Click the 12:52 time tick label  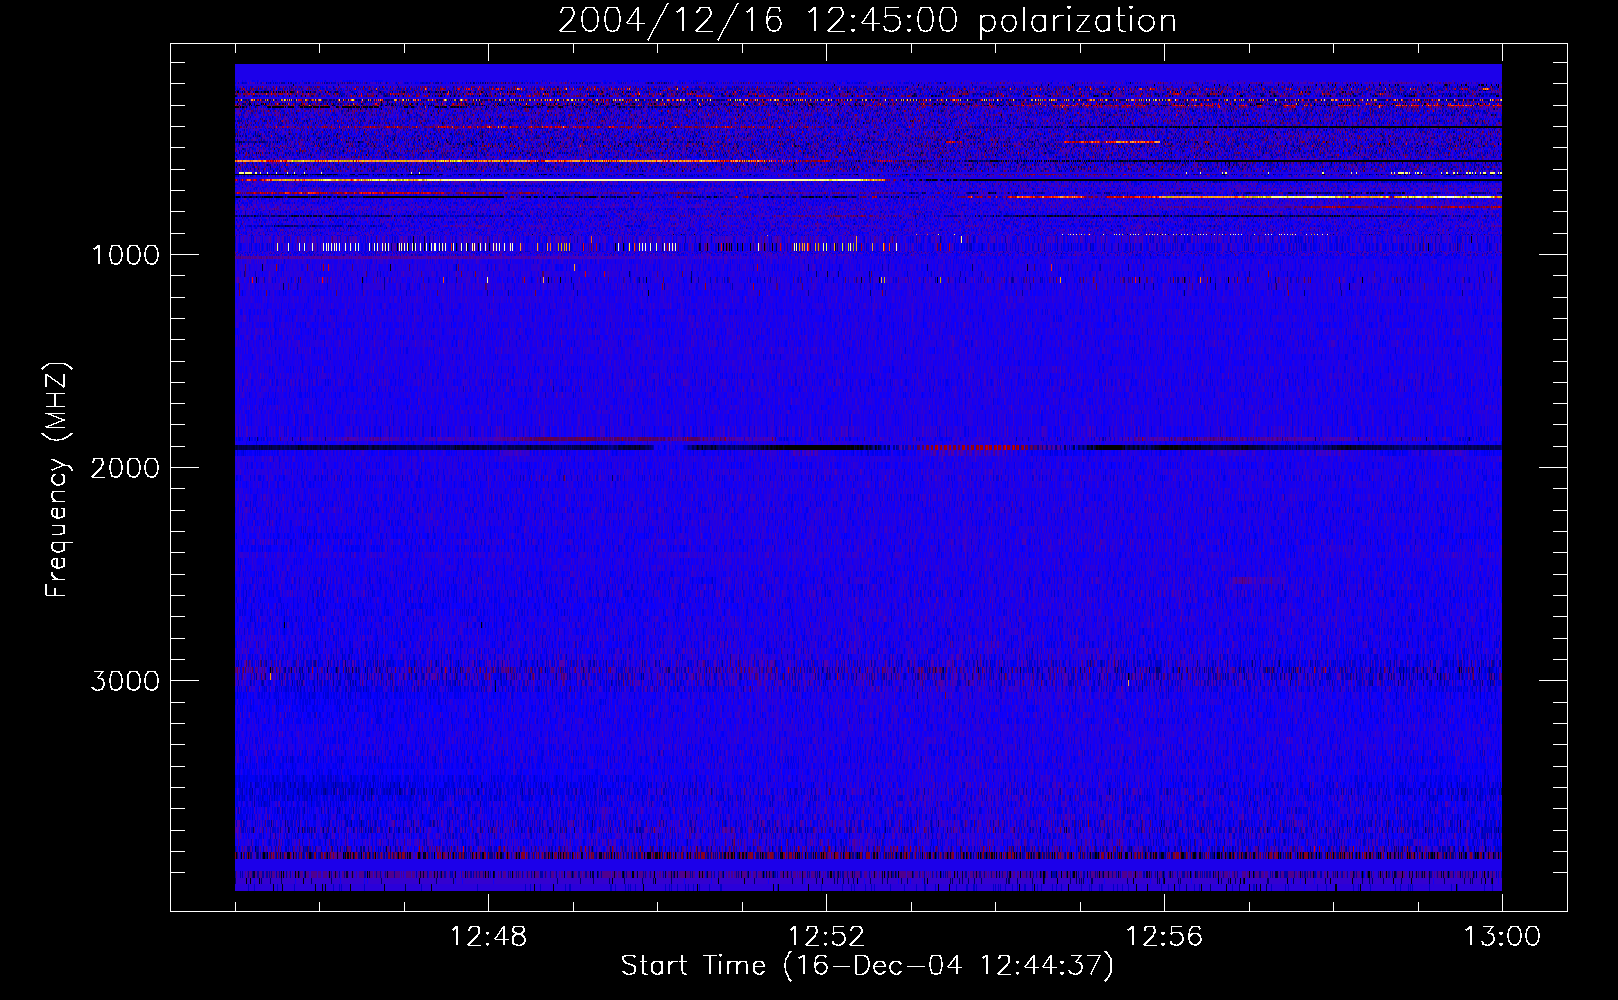826,937
